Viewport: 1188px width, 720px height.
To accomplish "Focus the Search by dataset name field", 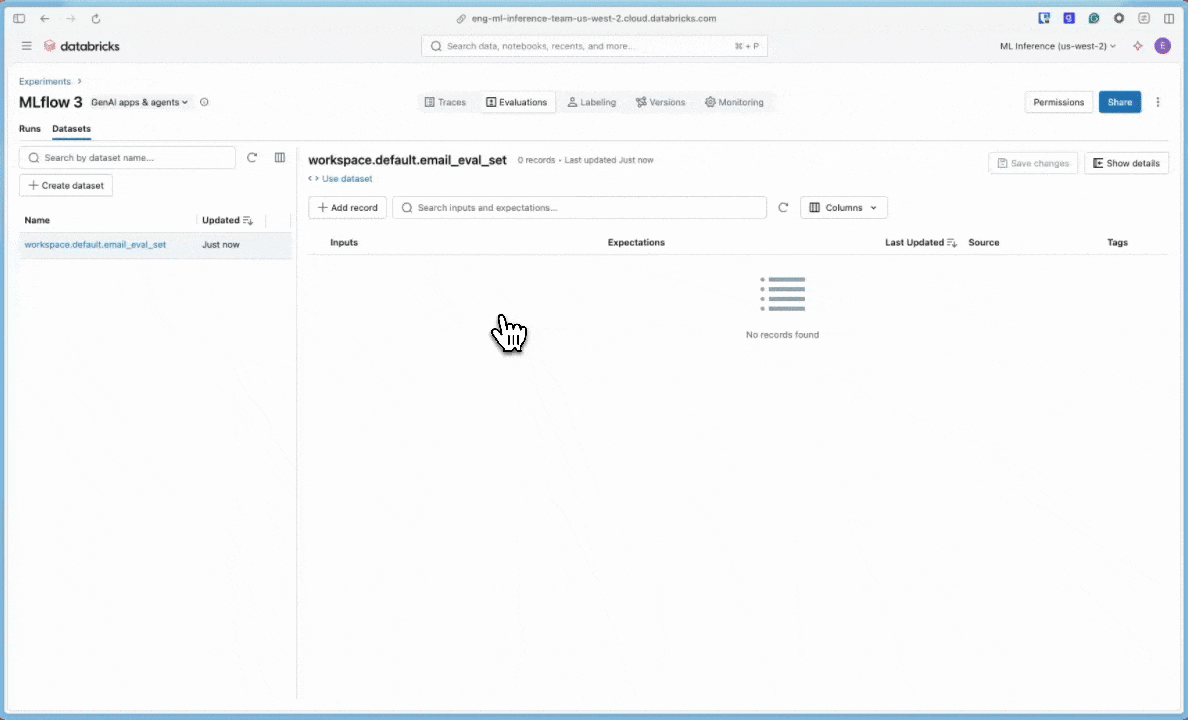I will tap(127, 158).
